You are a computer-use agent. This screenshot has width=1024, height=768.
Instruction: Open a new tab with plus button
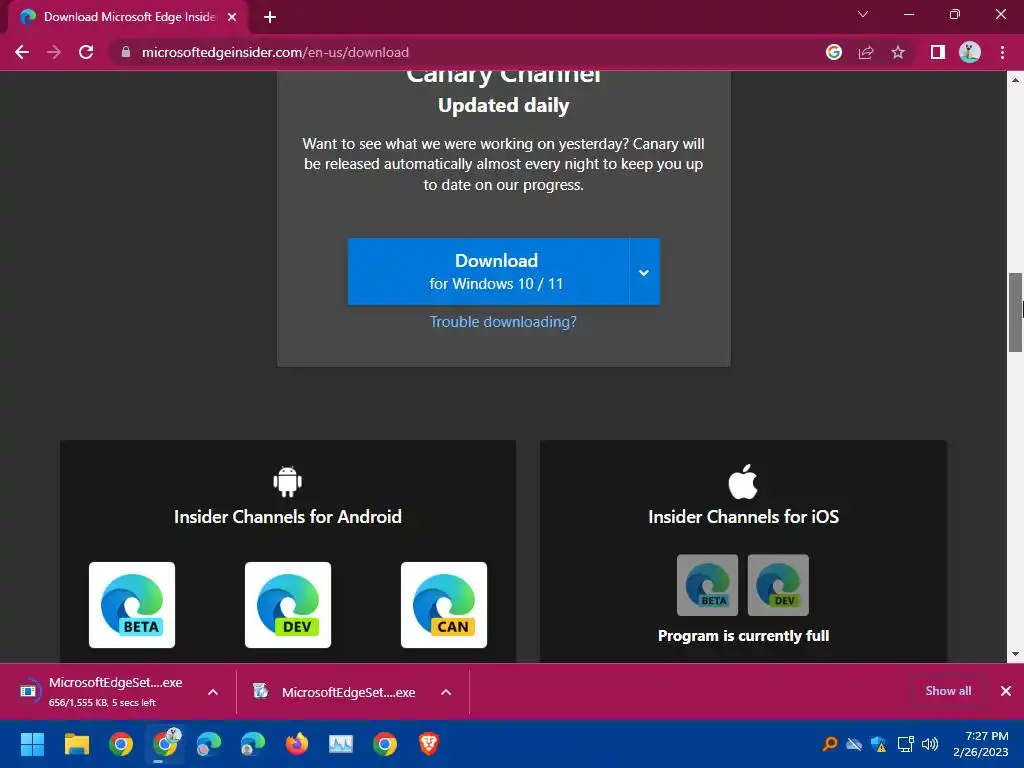pyautogui.click(x=270, y=17)
